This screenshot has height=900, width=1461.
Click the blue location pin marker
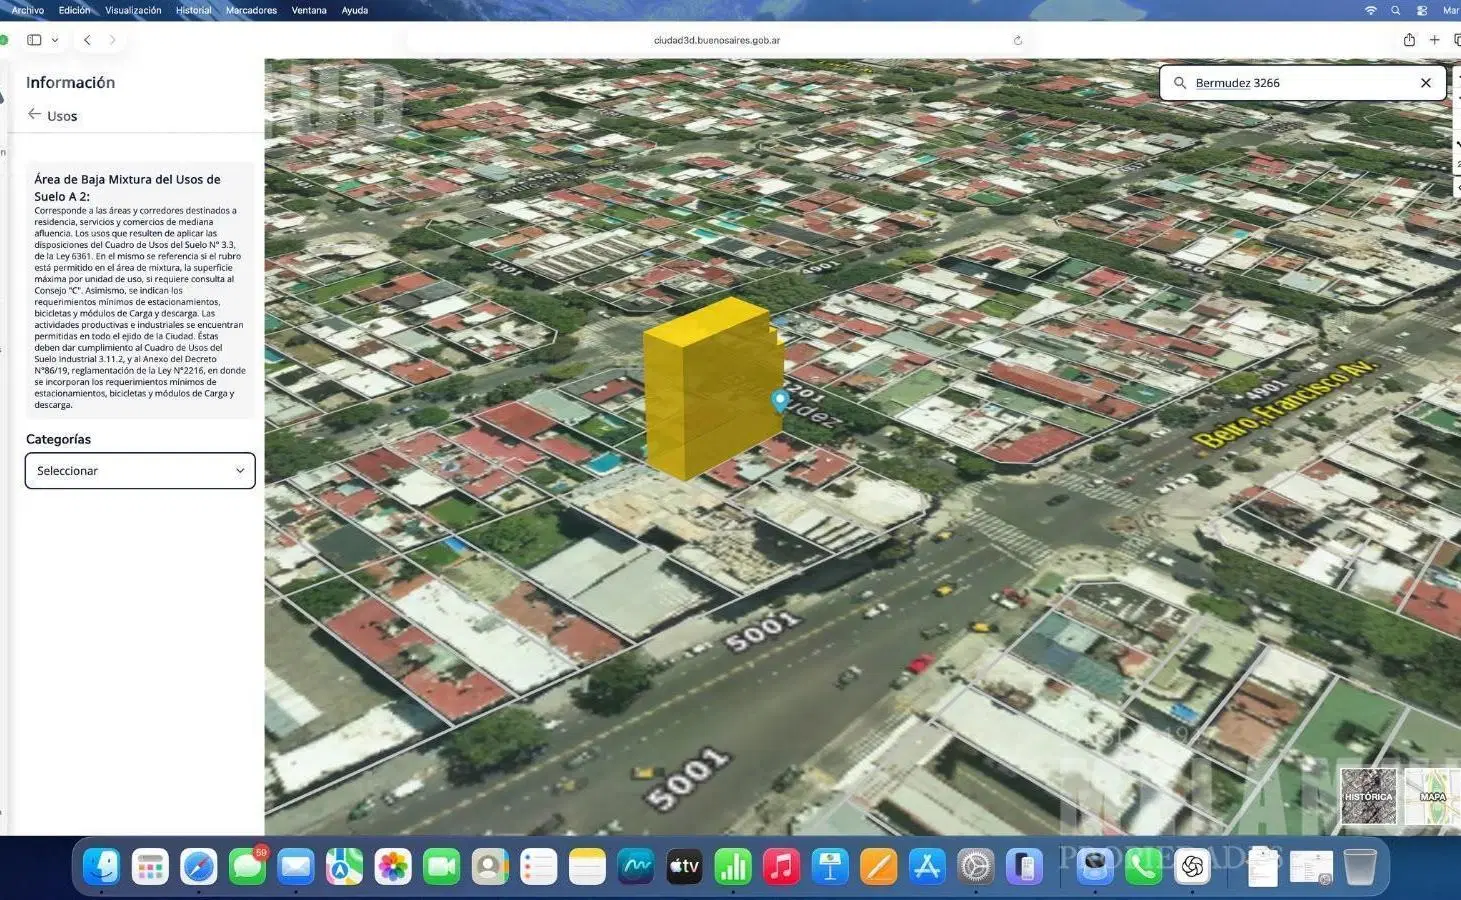tap(780, 401)
